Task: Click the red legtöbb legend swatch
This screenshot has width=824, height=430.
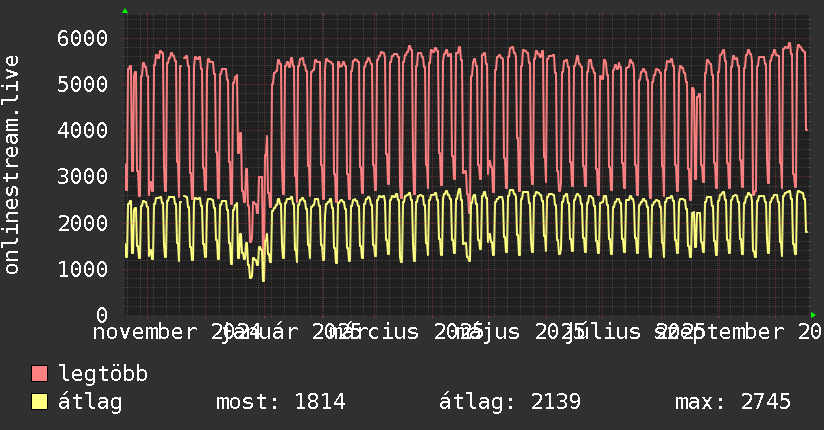Action: point(39,373)
